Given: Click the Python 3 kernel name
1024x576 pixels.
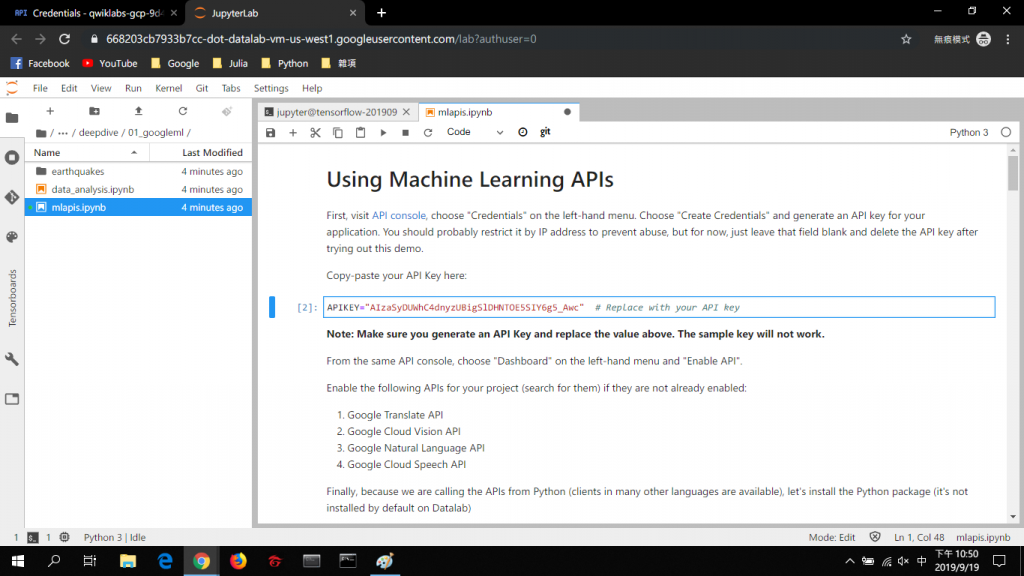Looking at the screenshot, I should (x=968, y=133).
